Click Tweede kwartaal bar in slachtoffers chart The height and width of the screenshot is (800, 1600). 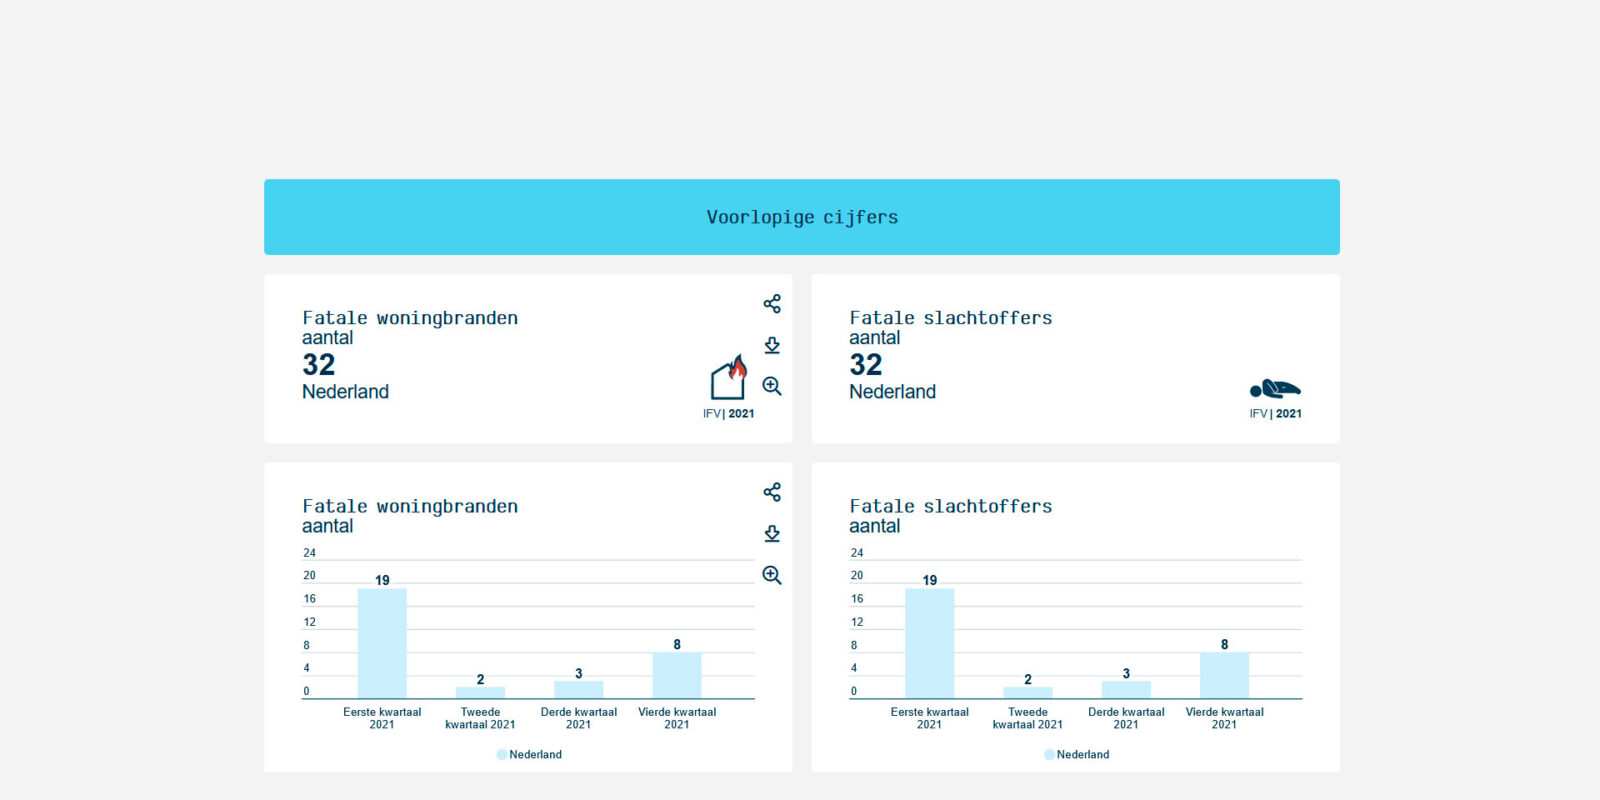coord(1028,692)
